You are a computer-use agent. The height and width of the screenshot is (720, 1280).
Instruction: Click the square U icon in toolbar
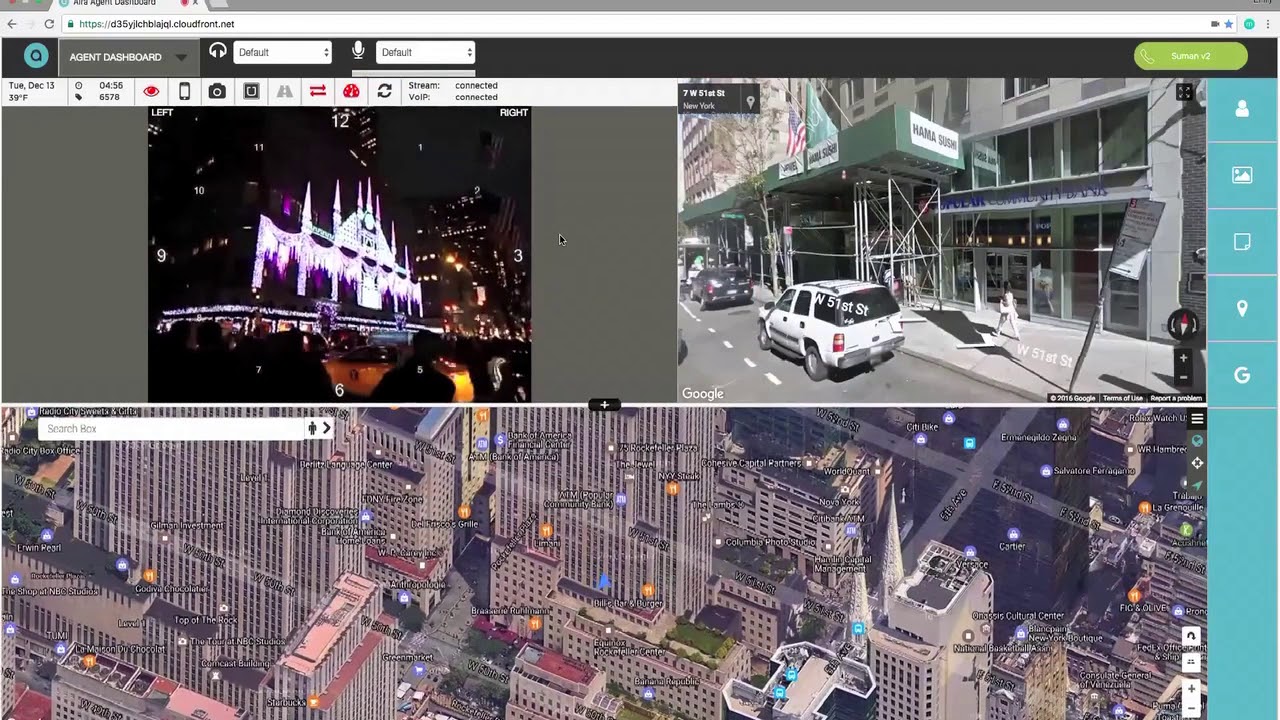pos(251,91)
